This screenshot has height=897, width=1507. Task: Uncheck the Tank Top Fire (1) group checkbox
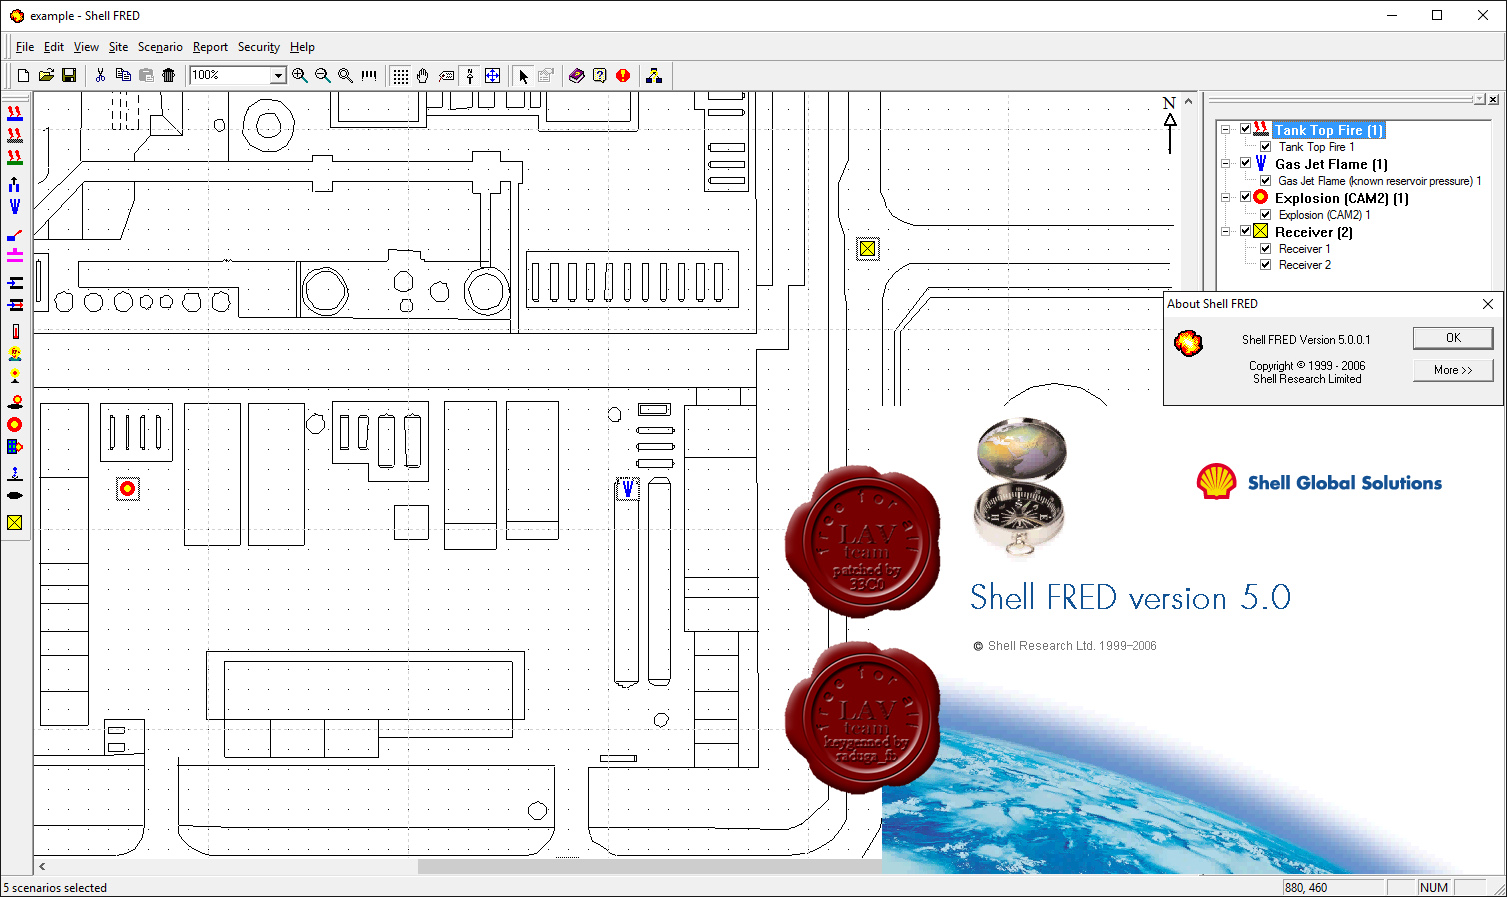(1245, 130)
